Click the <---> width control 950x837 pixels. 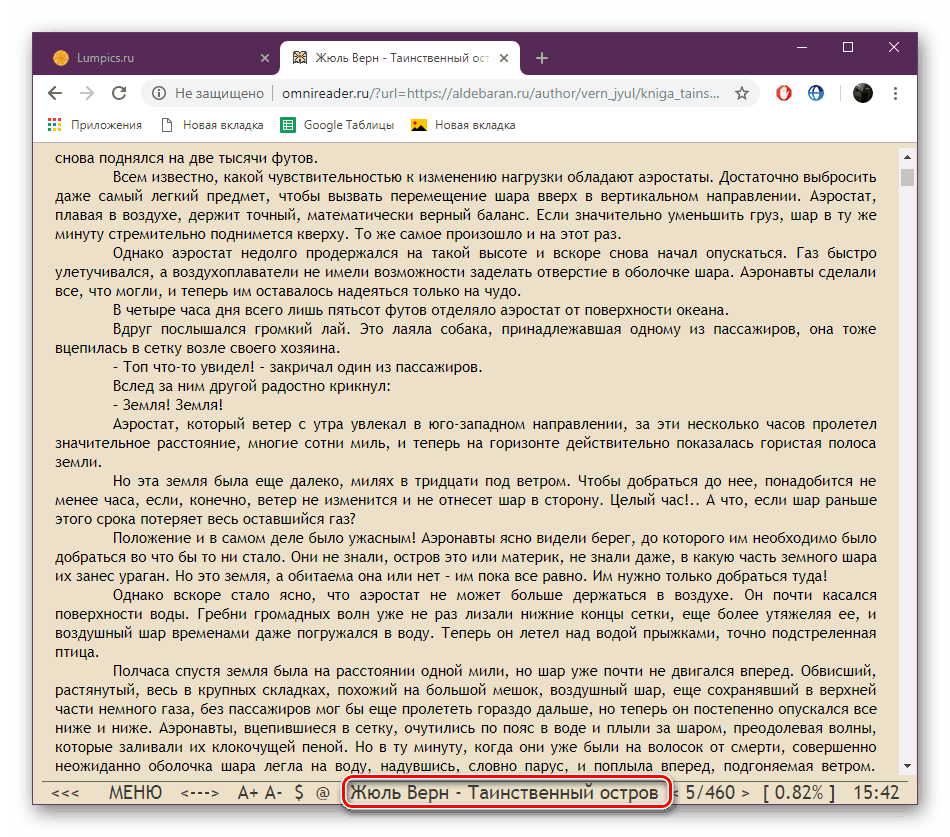coord(200,793)
